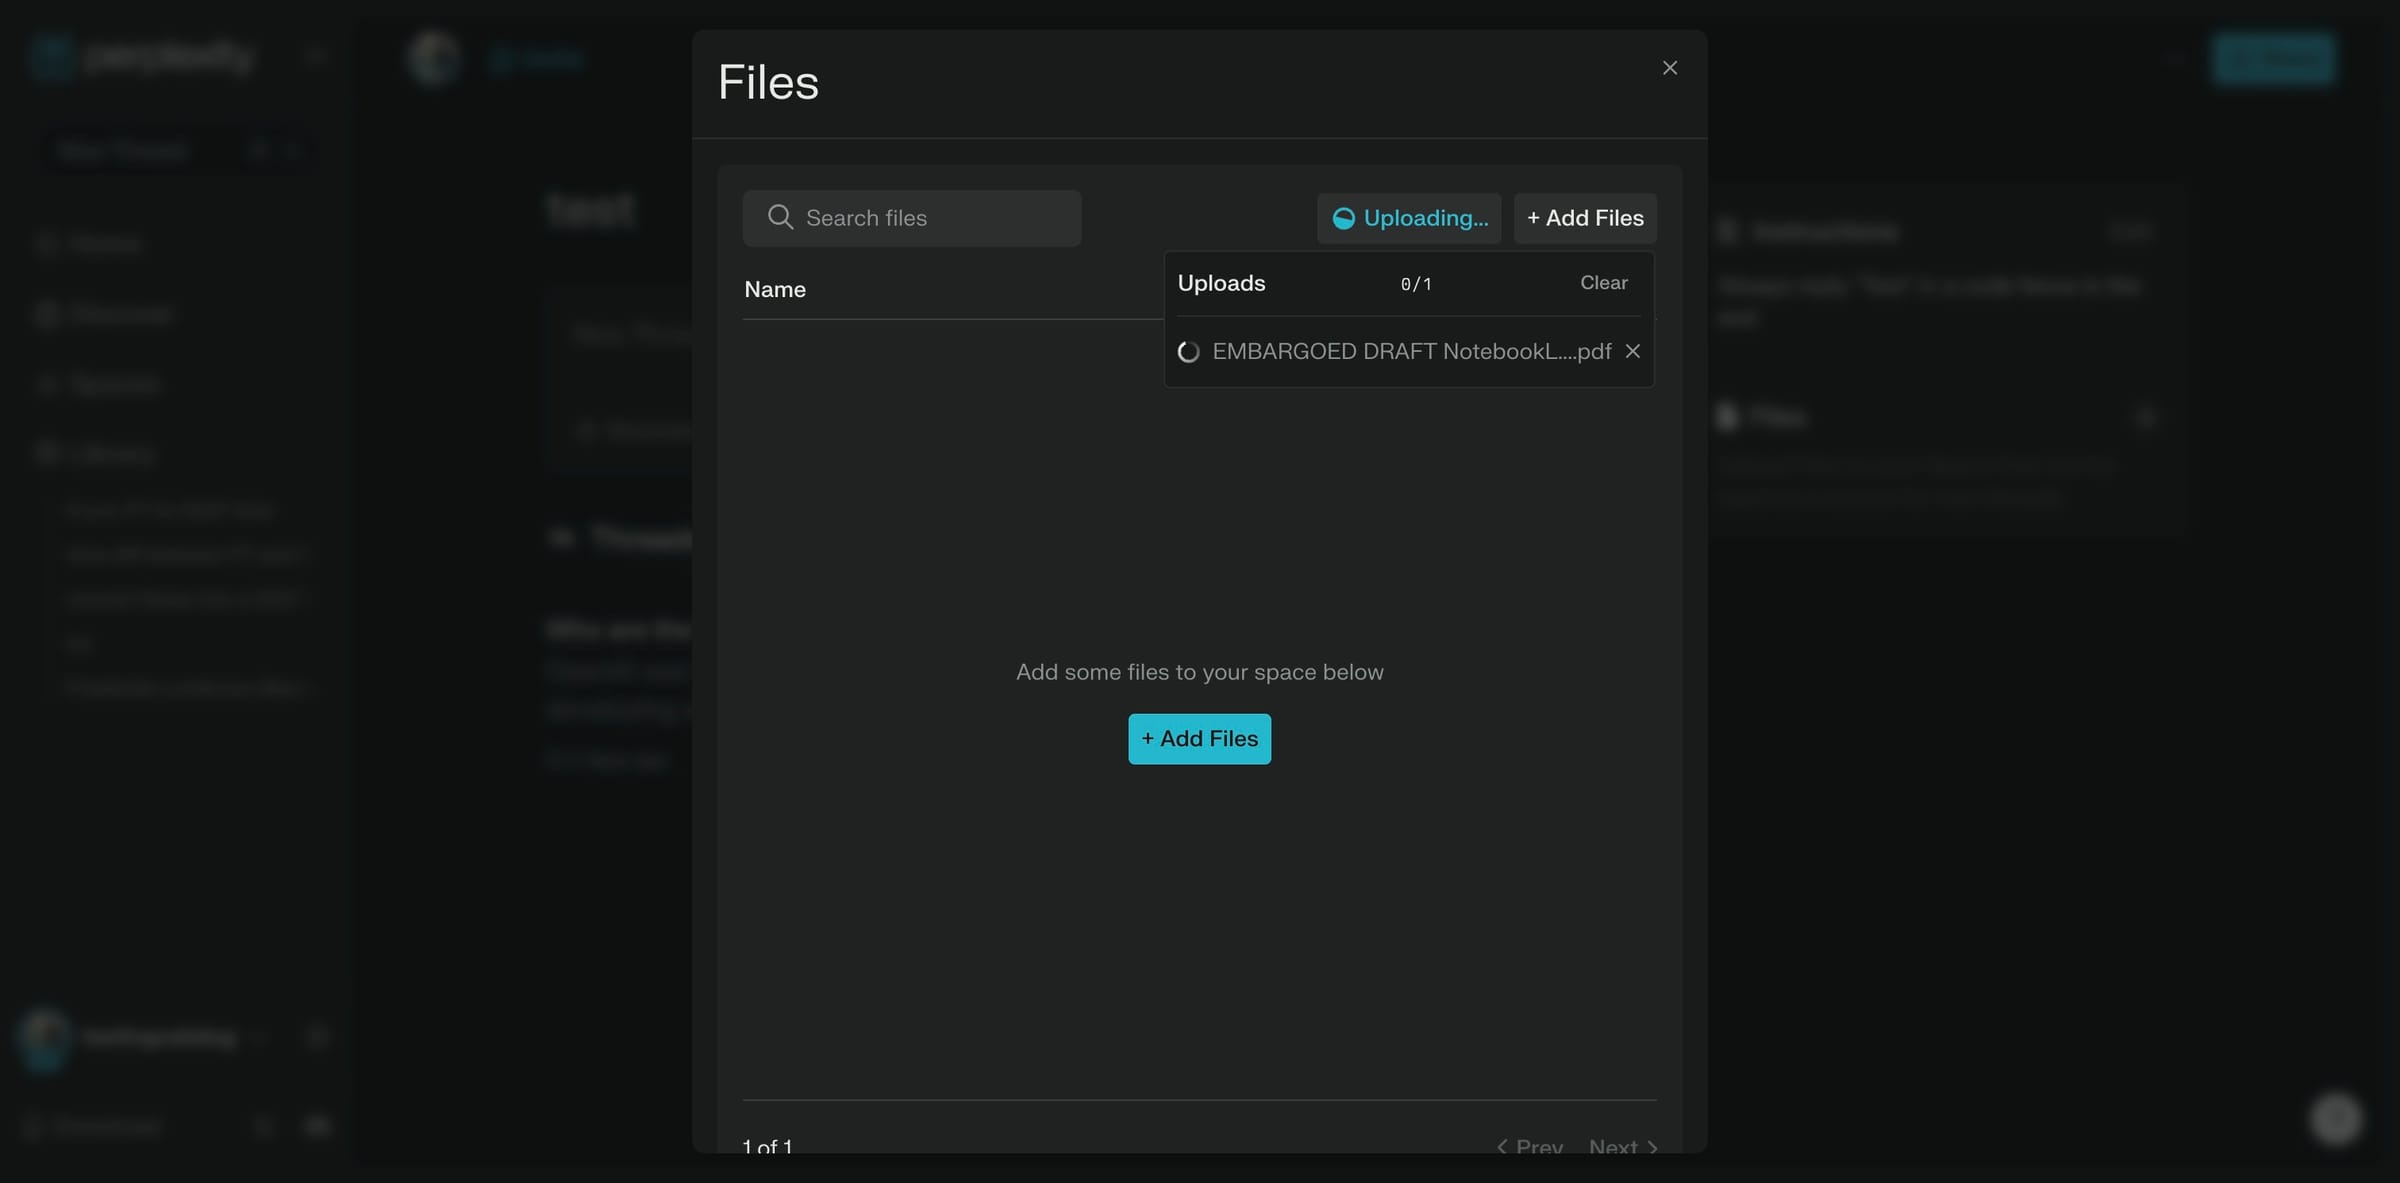The image size is (2400, 1183).
Task: Click the Uploading spinner indicator
Action: [1344, 218]
